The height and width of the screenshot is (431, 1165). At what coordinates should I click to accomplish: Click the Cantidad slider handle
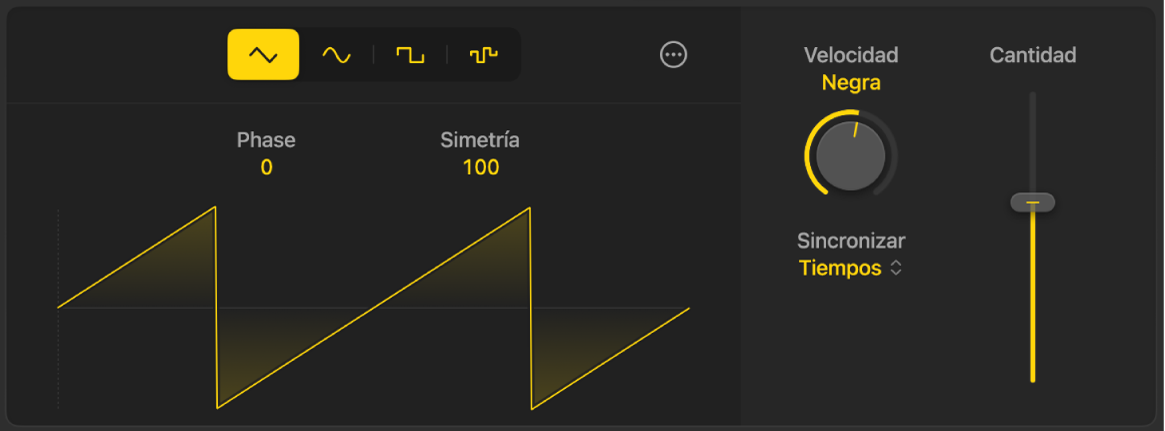point(1032,203)
